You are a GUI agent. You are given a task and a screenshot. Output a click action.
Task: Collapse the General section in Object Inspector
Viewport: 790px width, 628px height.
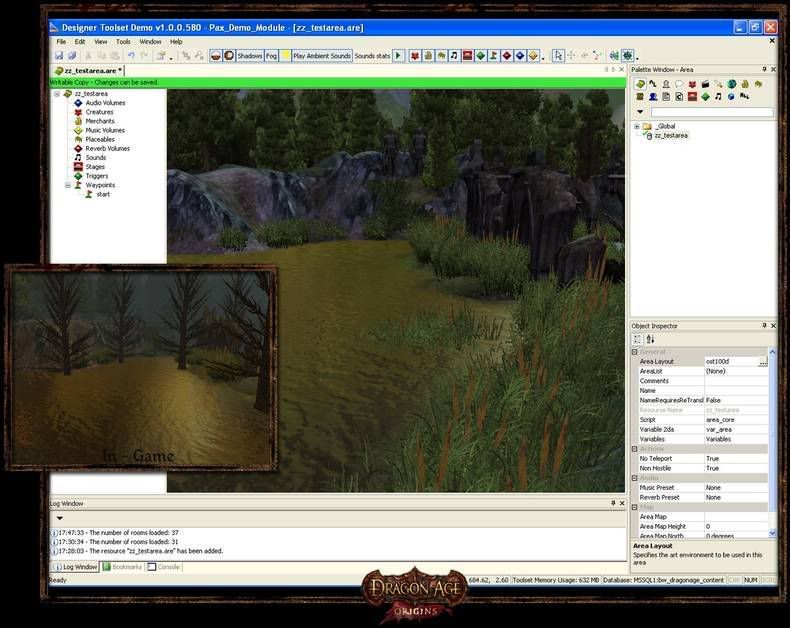click(635, 352)
